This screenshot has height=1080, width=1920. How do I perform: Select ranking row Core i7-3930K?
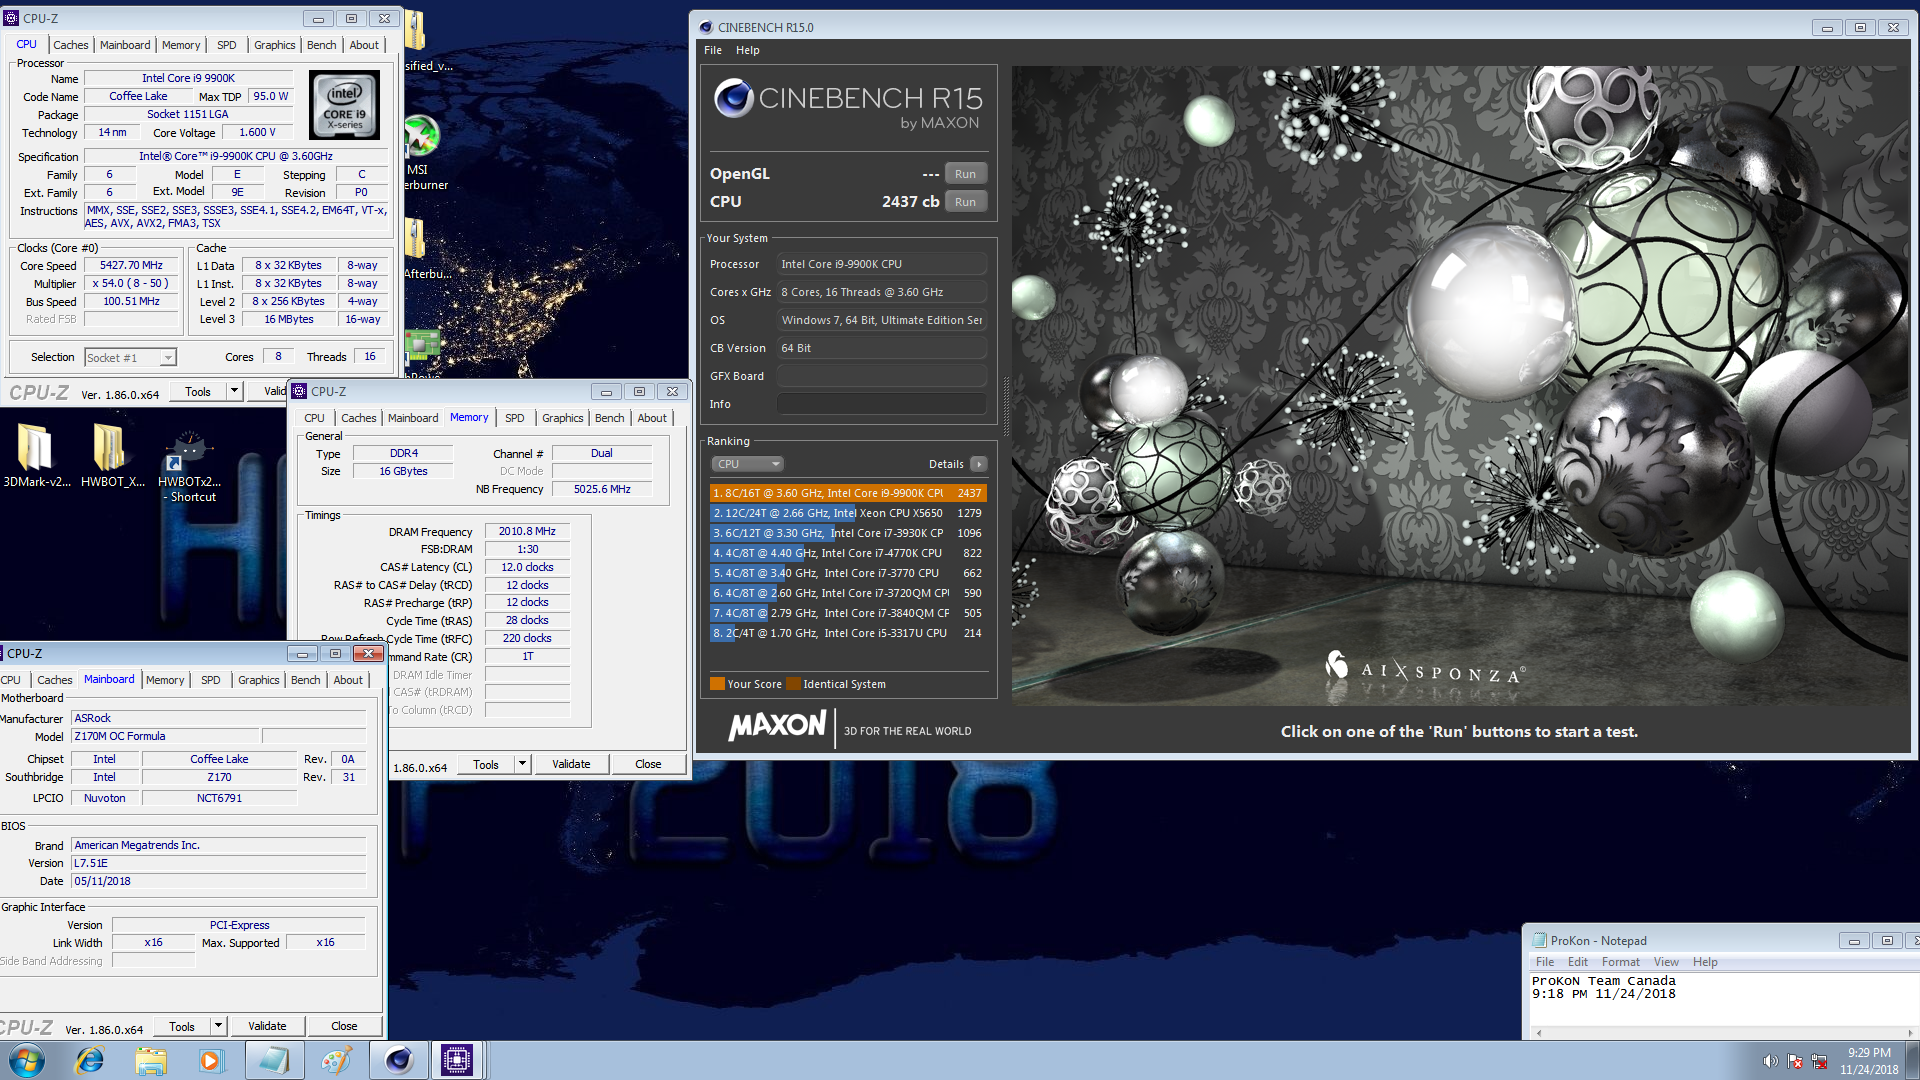tap(848, 533)
